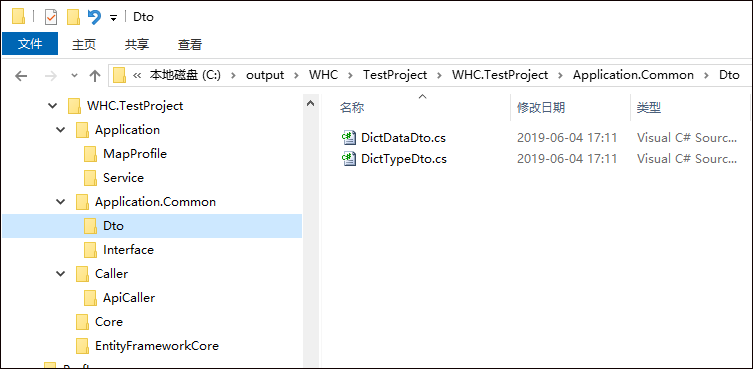Go back using the back arrow

[x=21, y=75]
